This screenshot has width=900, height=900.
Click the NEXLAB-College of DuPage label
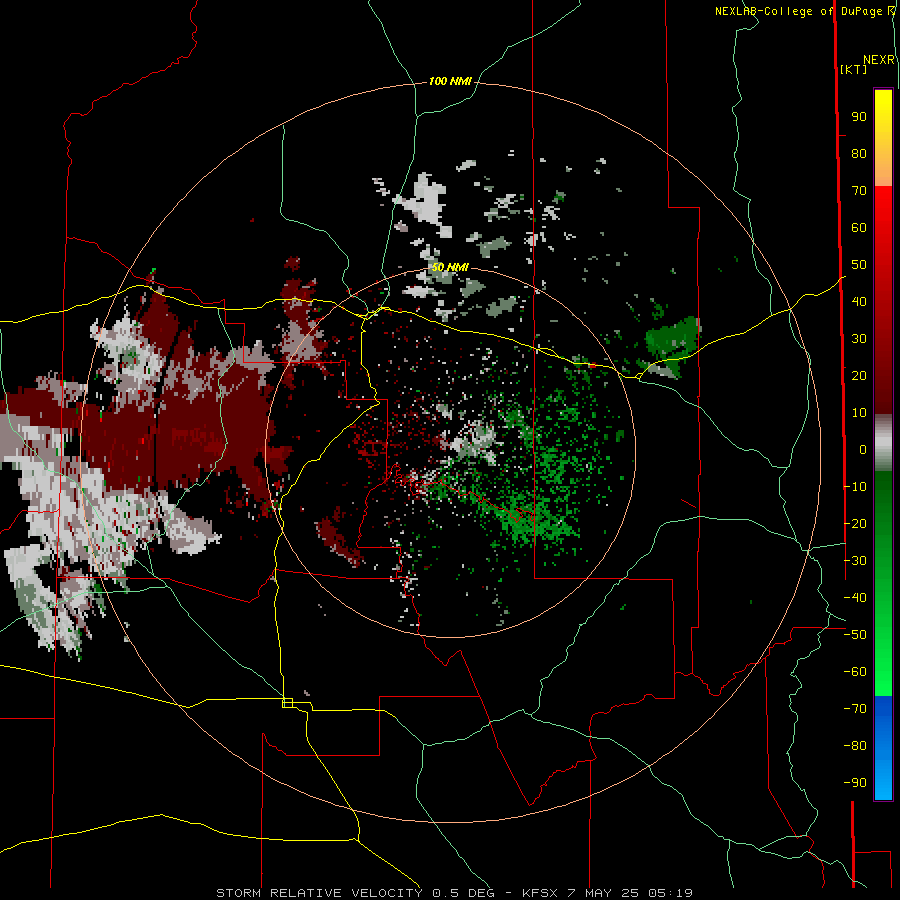tap(805, 11)
